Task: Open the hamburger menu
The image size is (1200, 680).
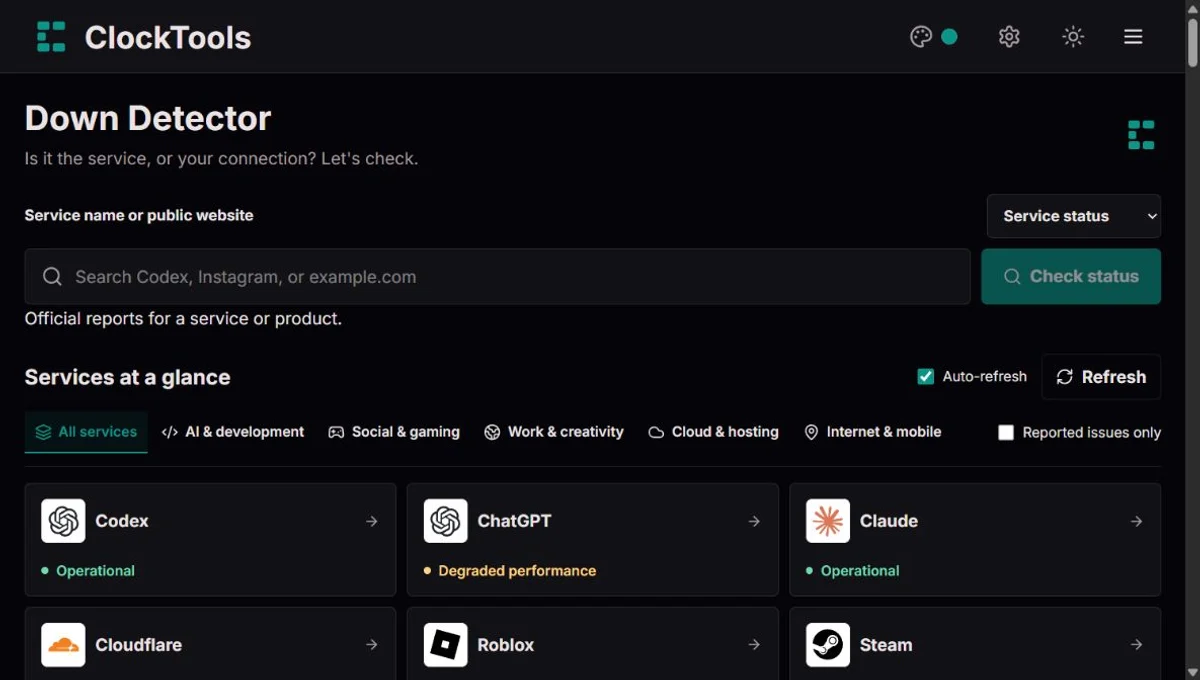Action: click(x=1133, y=37)
